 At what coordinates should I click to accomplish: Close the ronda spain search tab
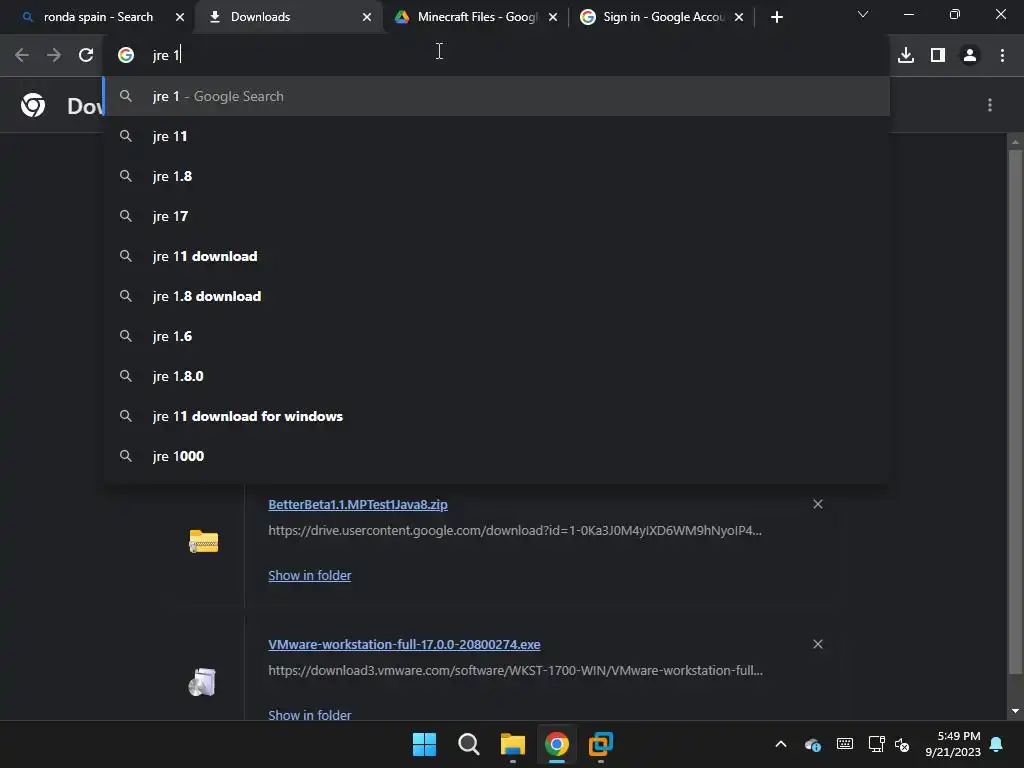[x=180, y=18]
